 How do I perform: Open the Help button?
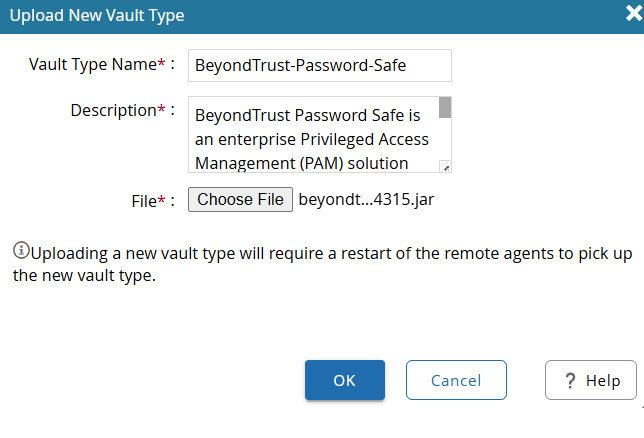[x=591, y=380]
